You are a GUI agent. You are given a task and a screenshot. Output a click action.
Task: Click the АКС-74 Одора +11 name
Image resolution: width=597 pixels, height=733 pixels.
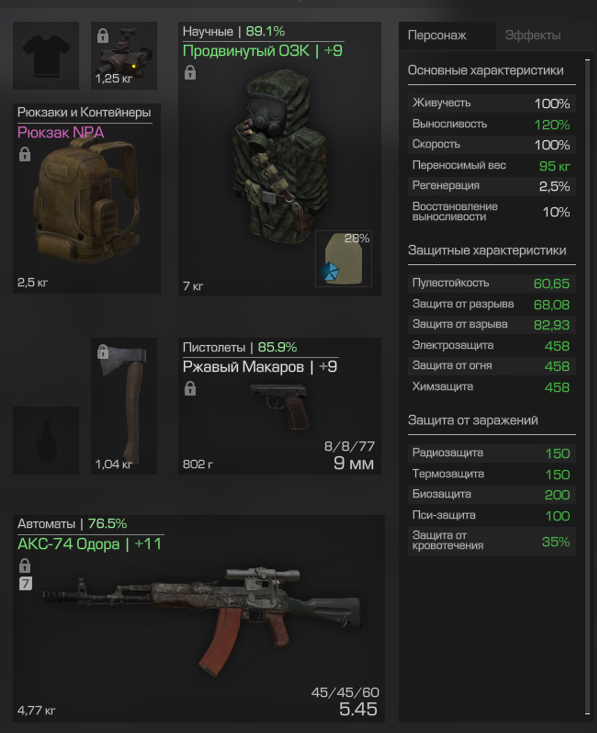[x=90, y=544]
